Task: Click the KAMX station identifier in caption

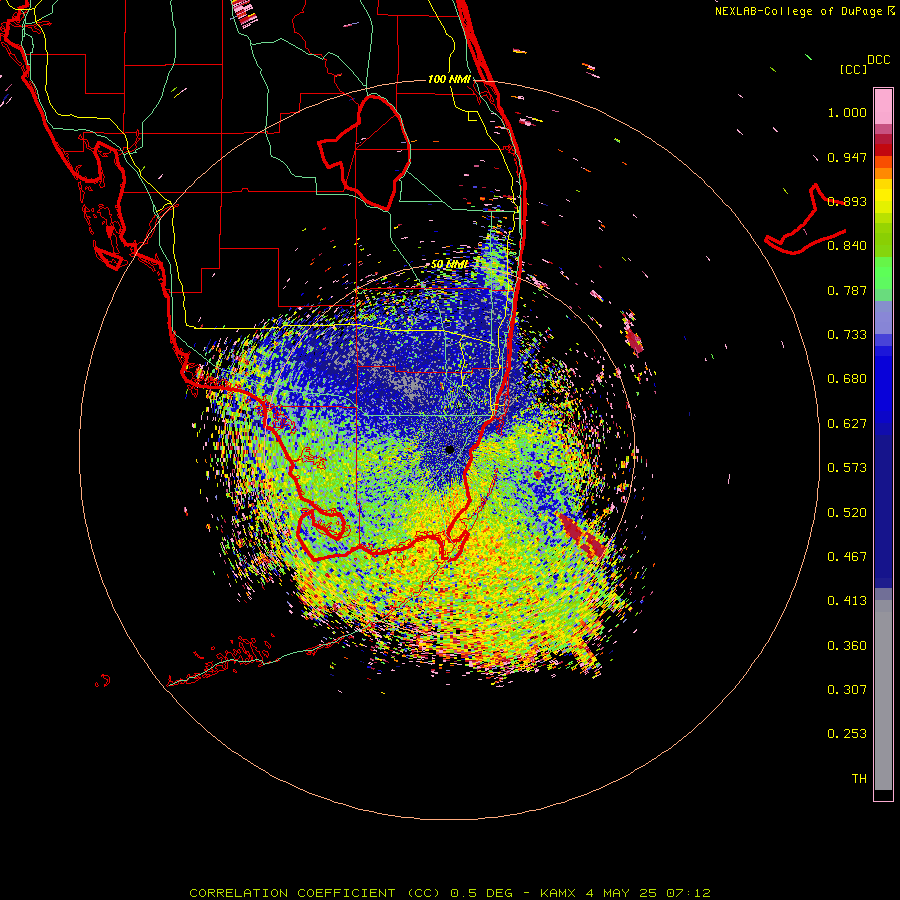Action: click(x=557, y=893)
